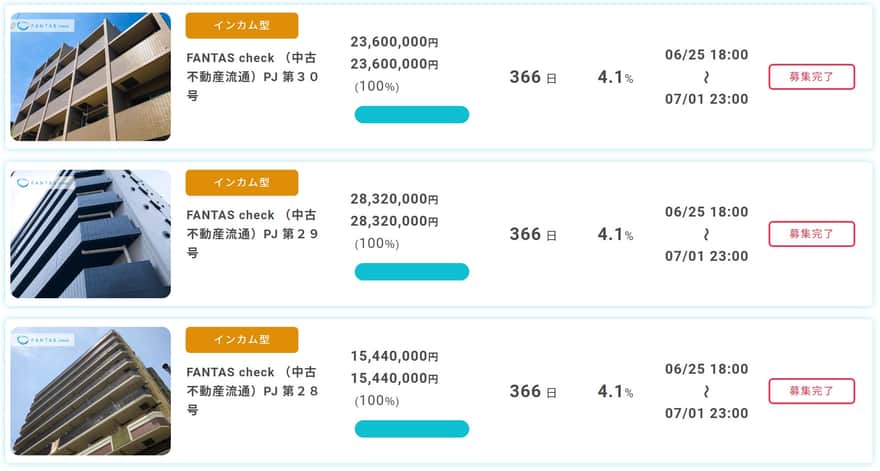Click the 募集完了 button for PJ 第30号
This screenshot has height=471, width=880.
(812, 77)
